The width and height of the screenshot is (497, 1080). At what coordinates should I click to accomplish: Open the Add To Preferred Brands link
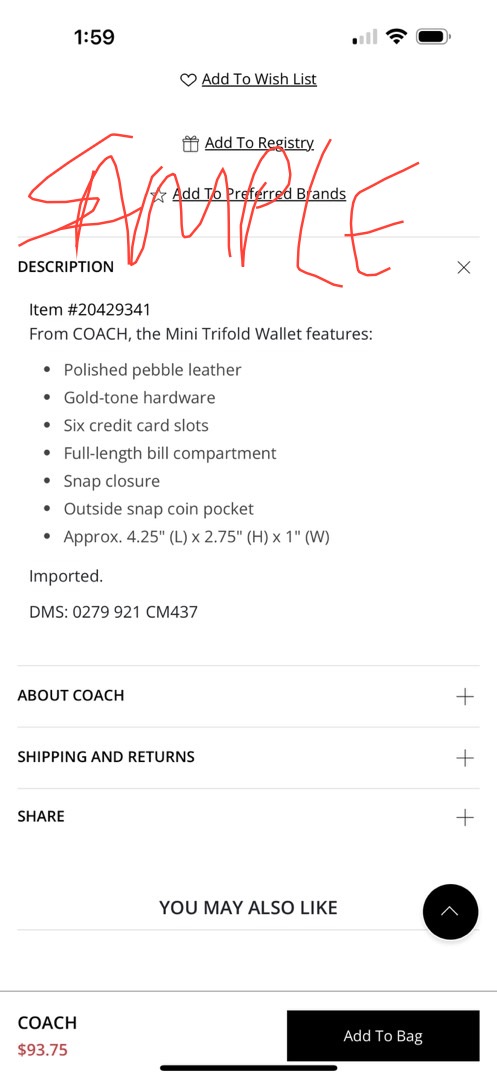click(259, 194)
